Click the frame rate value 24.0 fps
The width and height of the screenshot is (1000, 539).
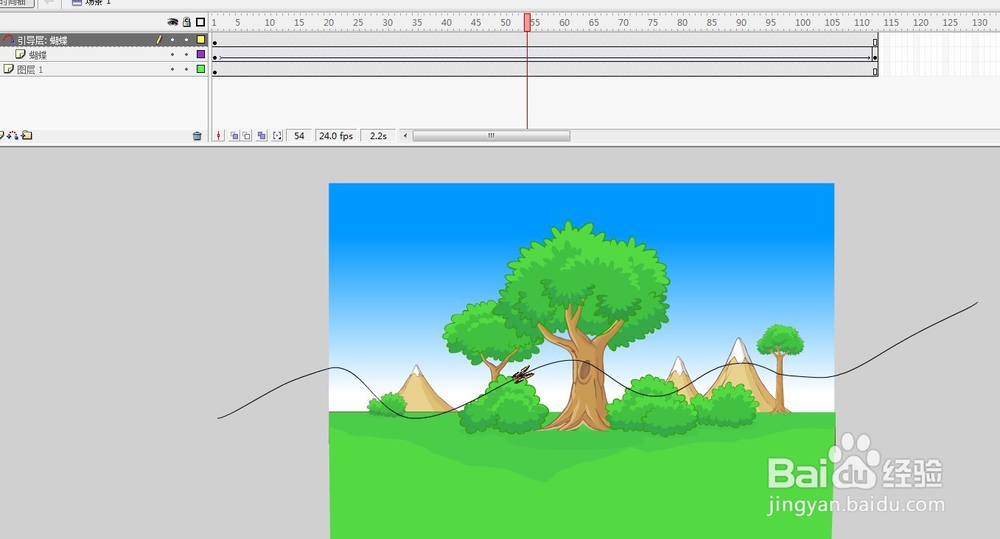(x=336, y=136)
